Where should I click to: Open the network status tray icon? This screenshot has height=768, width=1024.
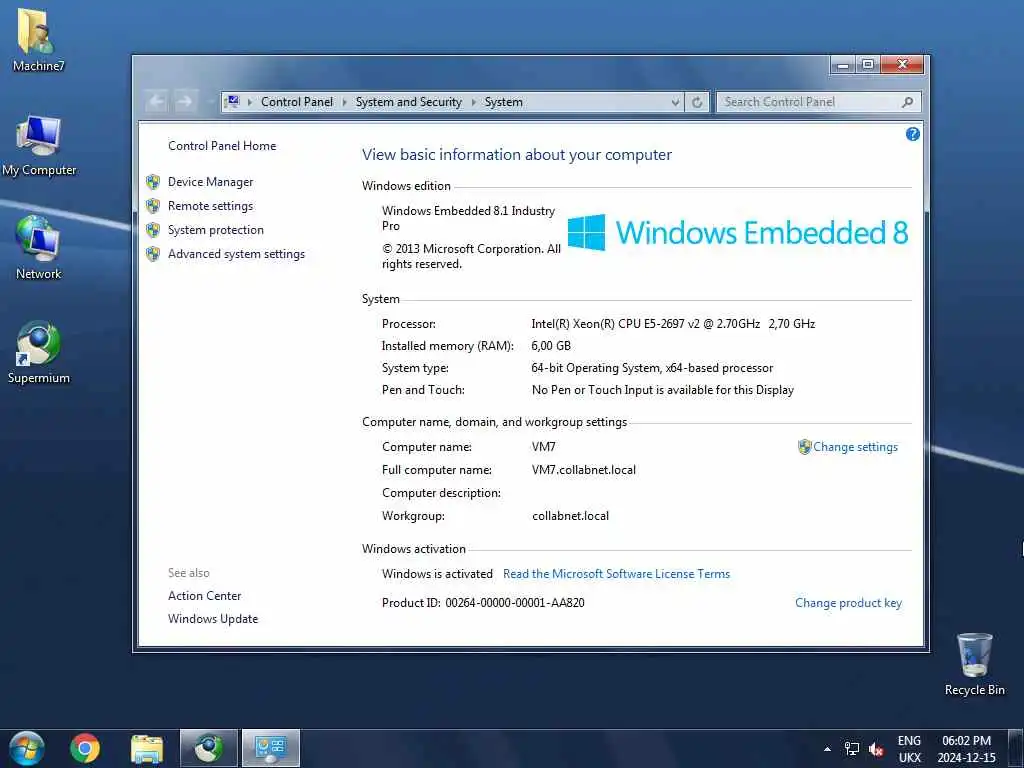click(x=852, y=748)
